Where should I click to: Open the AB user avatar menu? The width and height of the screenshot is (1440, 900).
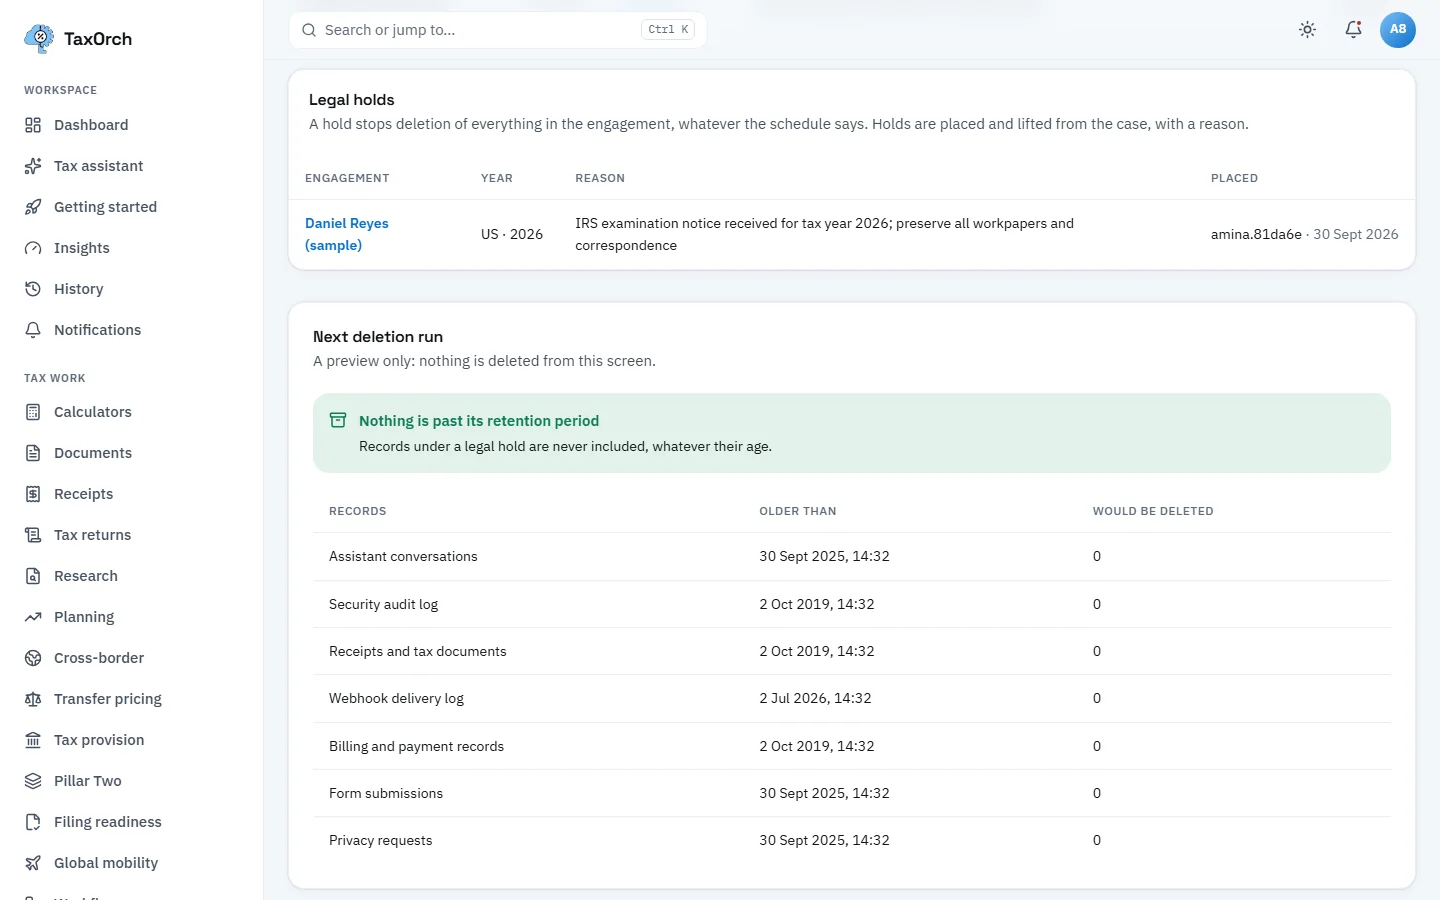pos(1398,30)
